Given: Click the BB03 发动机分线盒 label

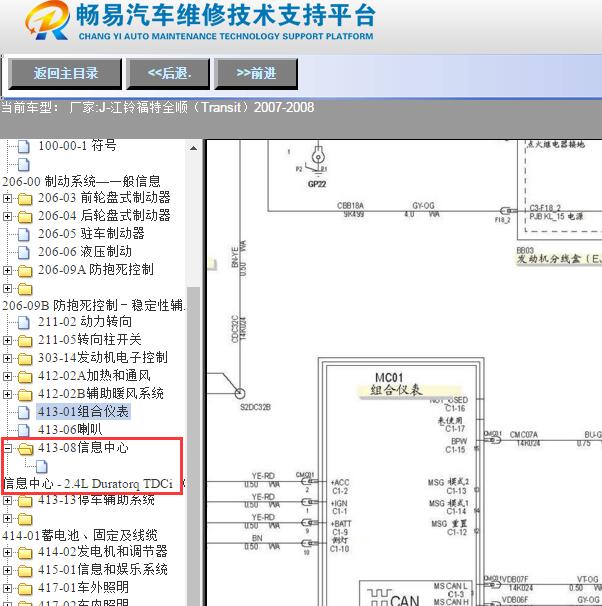Looking at the screenshot, I should [x=559, y=255].
